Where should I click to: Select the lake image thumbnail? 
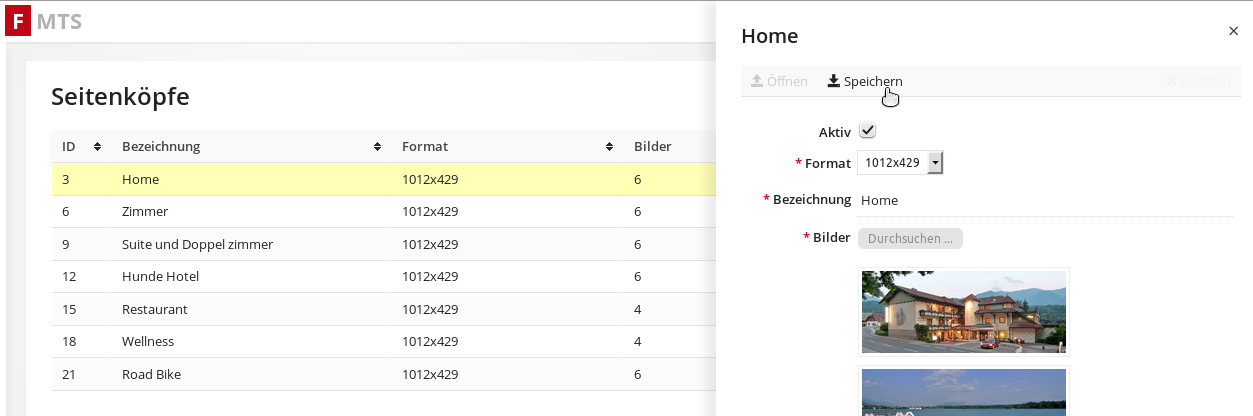pyautogui.click(x=963, y=392)
